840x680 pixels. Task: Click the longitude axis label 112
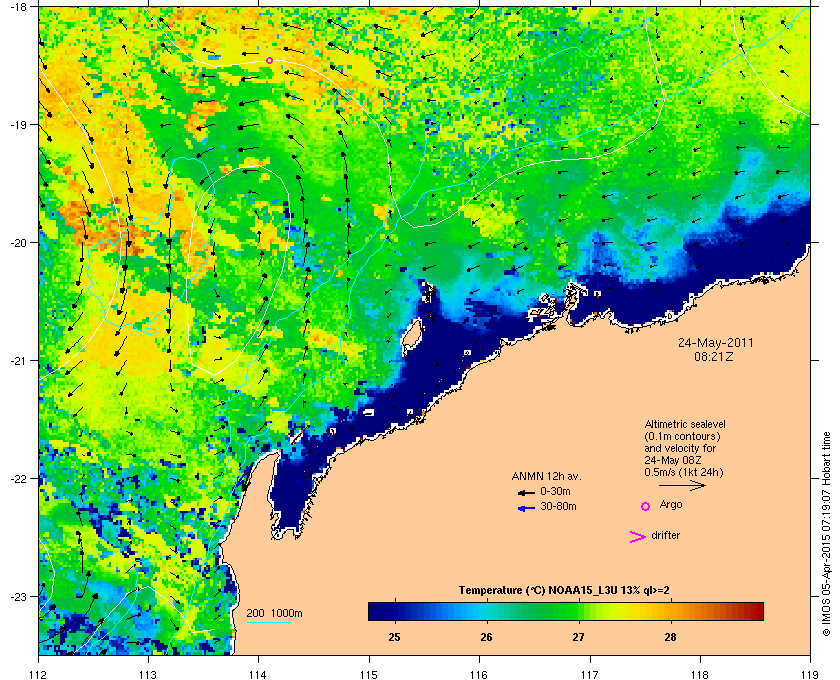point(39,674)
